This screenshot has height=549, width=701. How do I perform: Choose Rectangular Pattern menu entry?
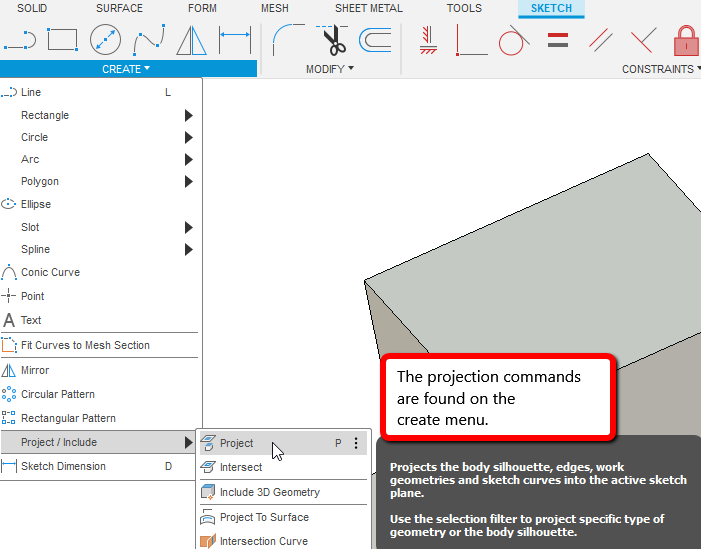point(99,418)
